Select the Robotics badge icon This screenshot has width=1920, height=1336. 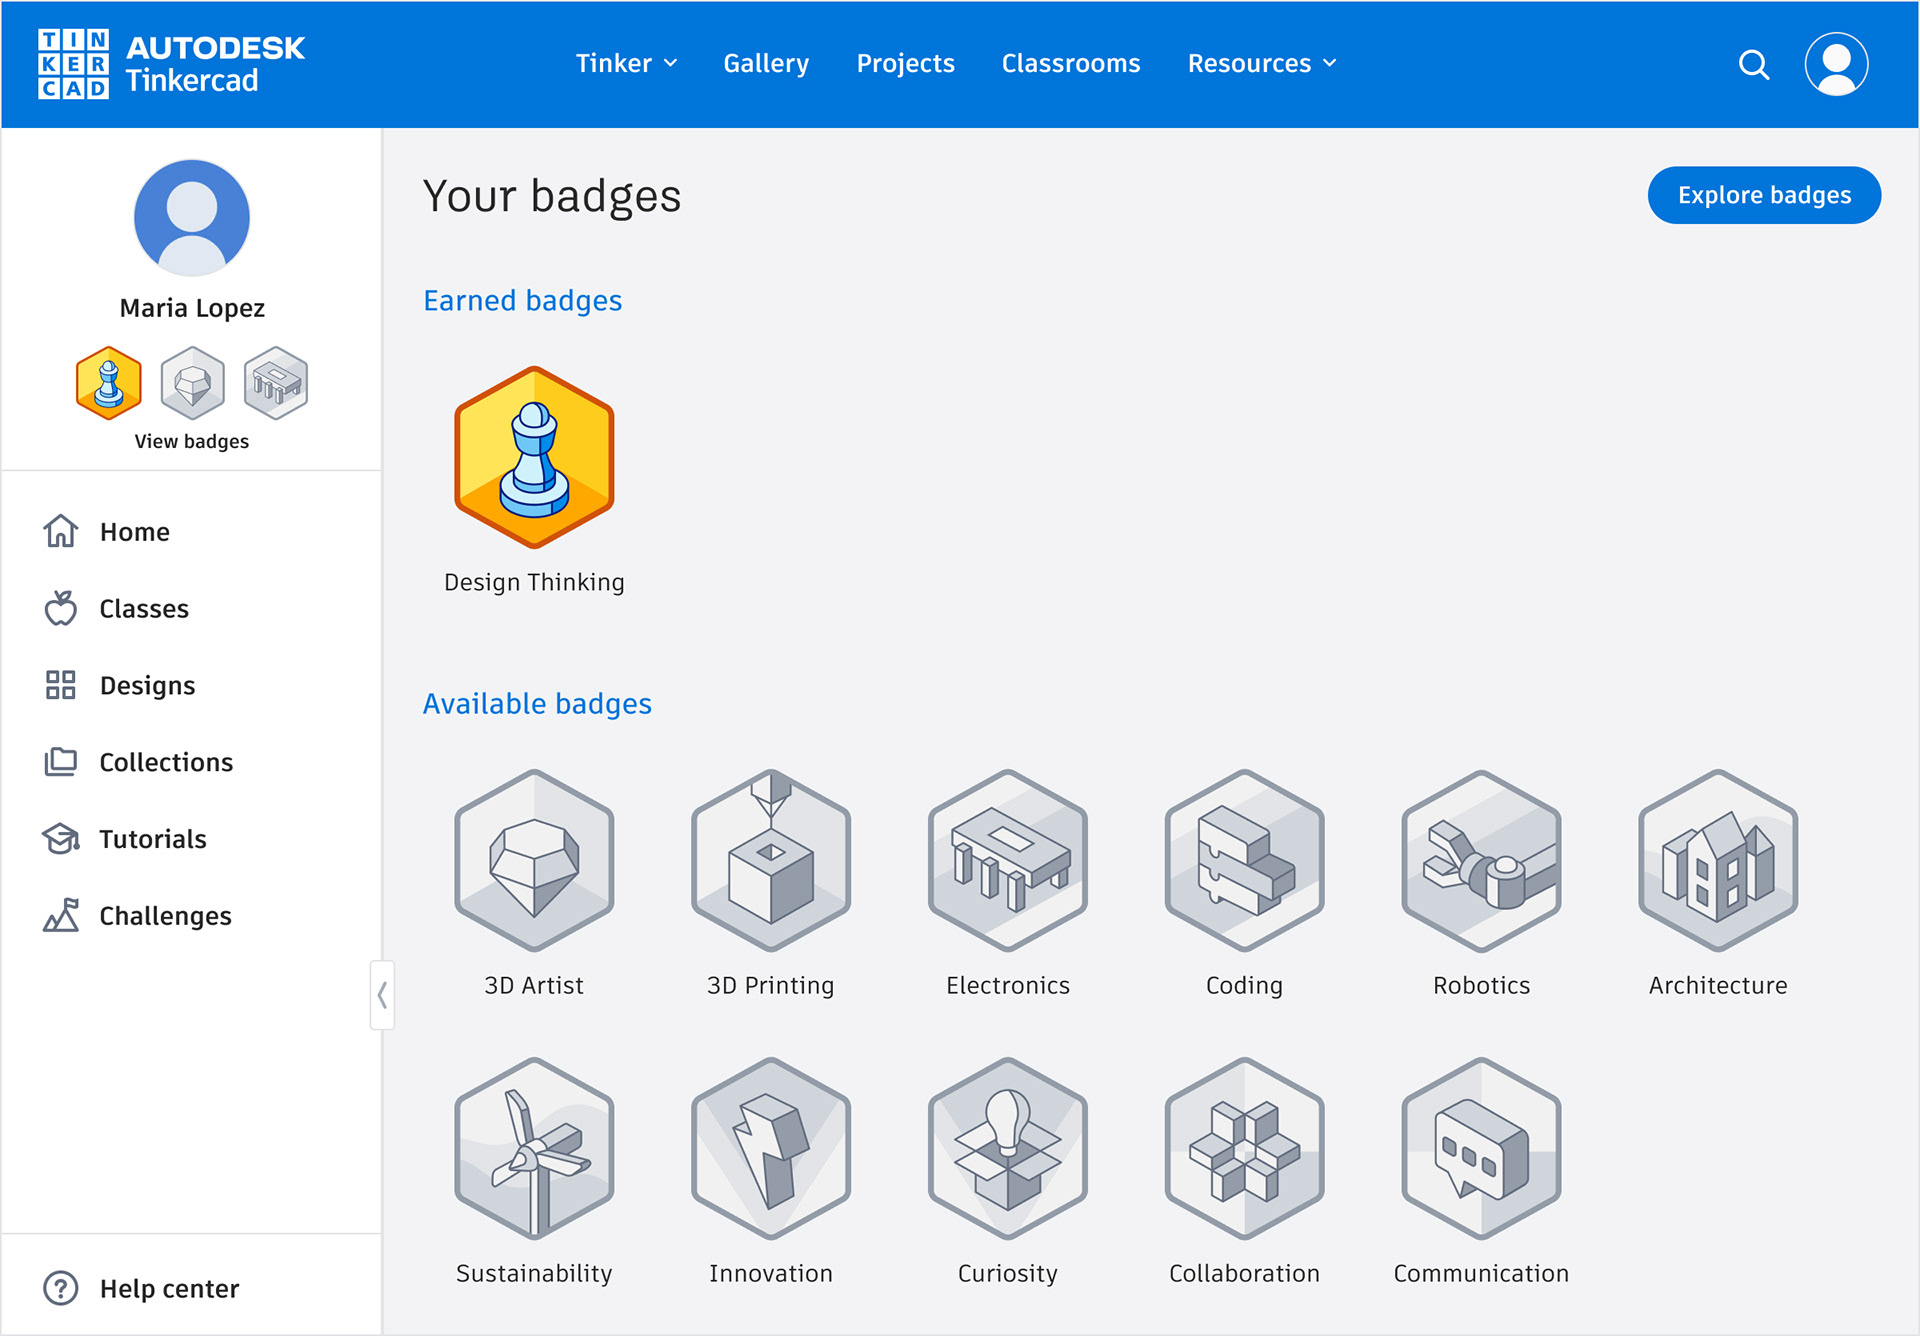[x=1481, y=861]
